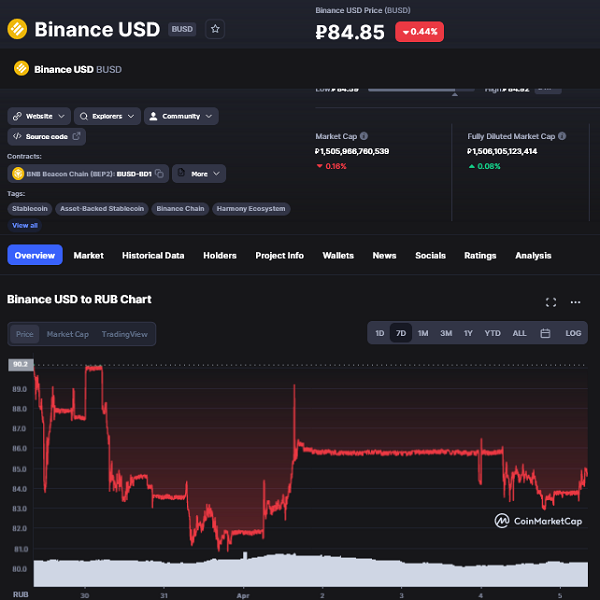Click the small Binance USD sticky header logo

(x=21, y=68)
